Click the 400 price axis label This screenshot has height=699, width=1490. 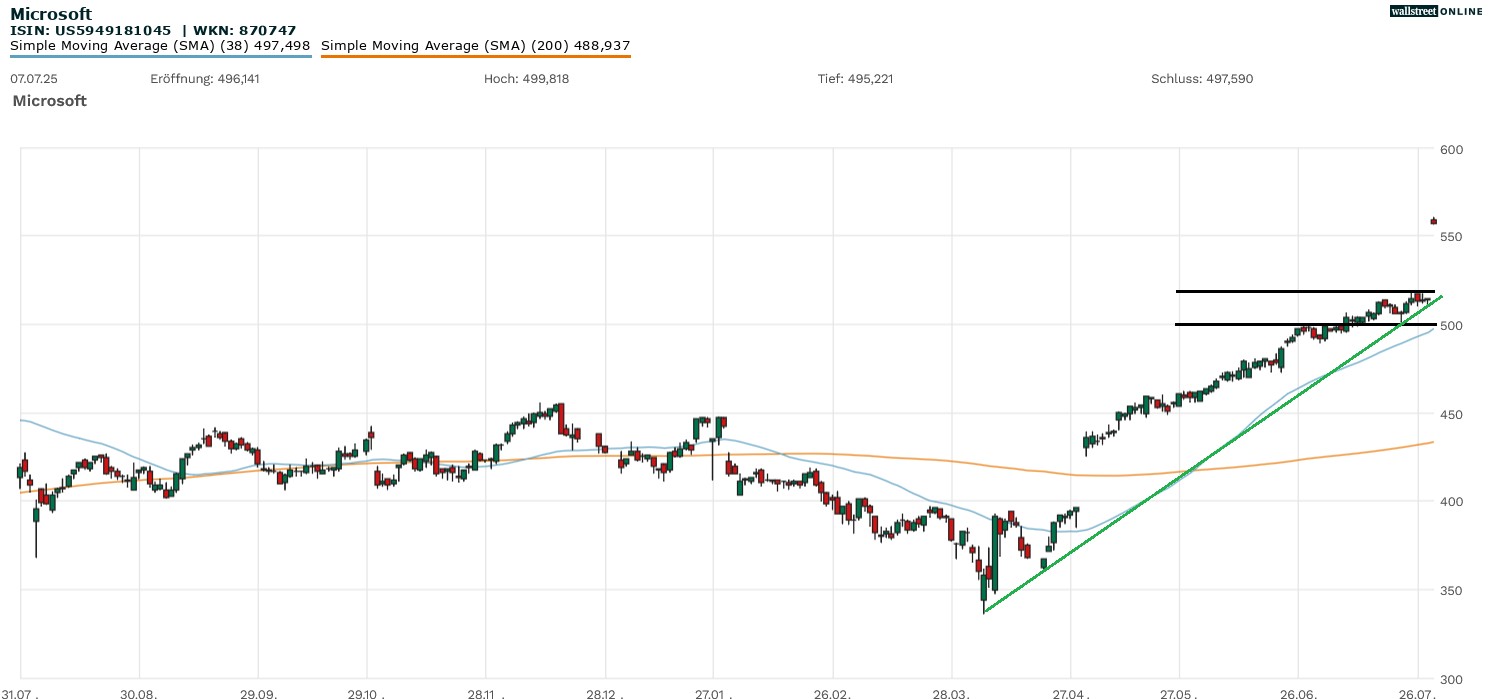coord(1451,502)
